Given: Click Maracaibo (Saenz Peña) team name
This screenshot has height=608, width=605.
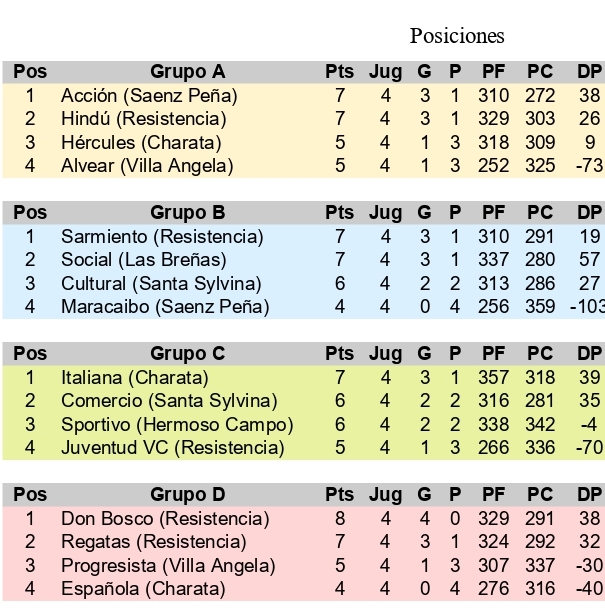Looking at the screenshot, I should coord(165,306).
